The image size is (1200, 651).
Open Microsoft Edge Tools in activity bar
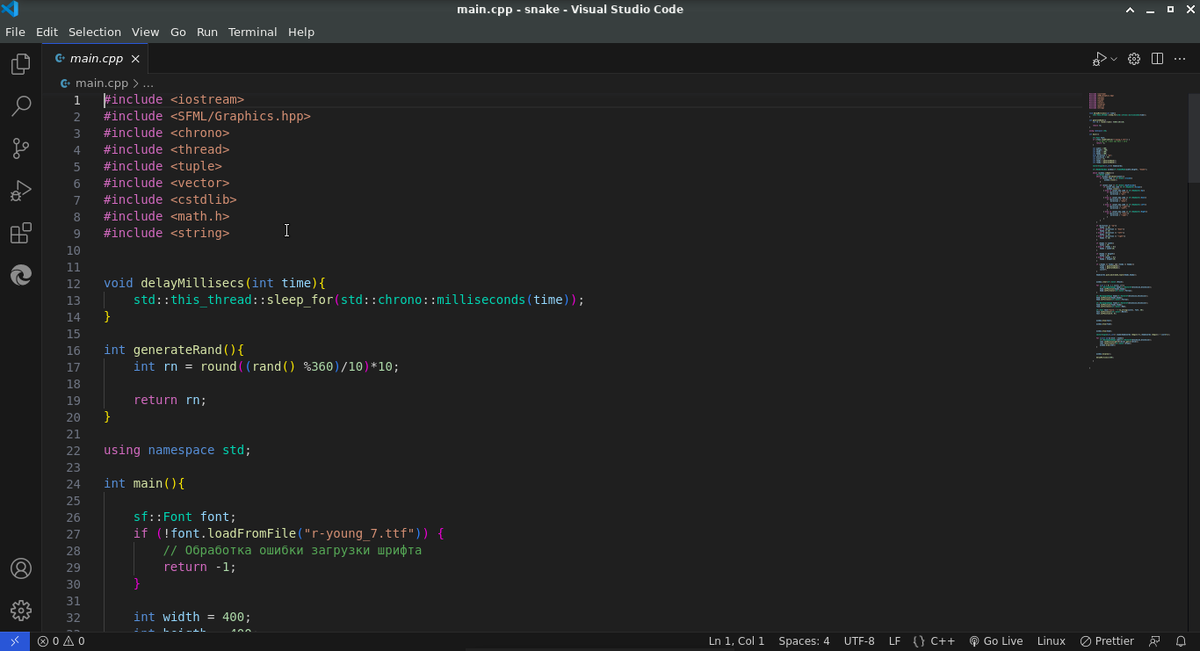click(x=21, y=275)
